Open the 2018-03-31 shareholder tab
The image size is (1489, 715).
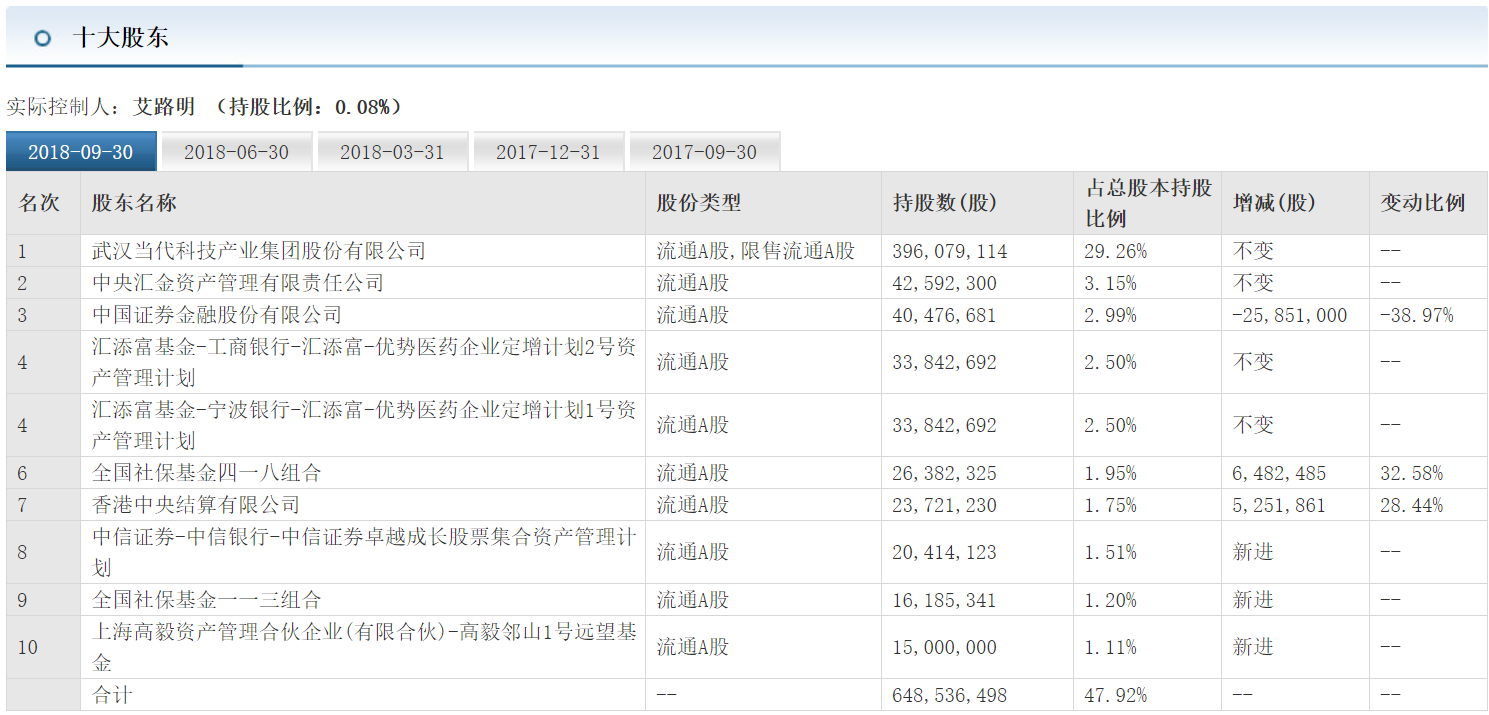click(393, 152)
